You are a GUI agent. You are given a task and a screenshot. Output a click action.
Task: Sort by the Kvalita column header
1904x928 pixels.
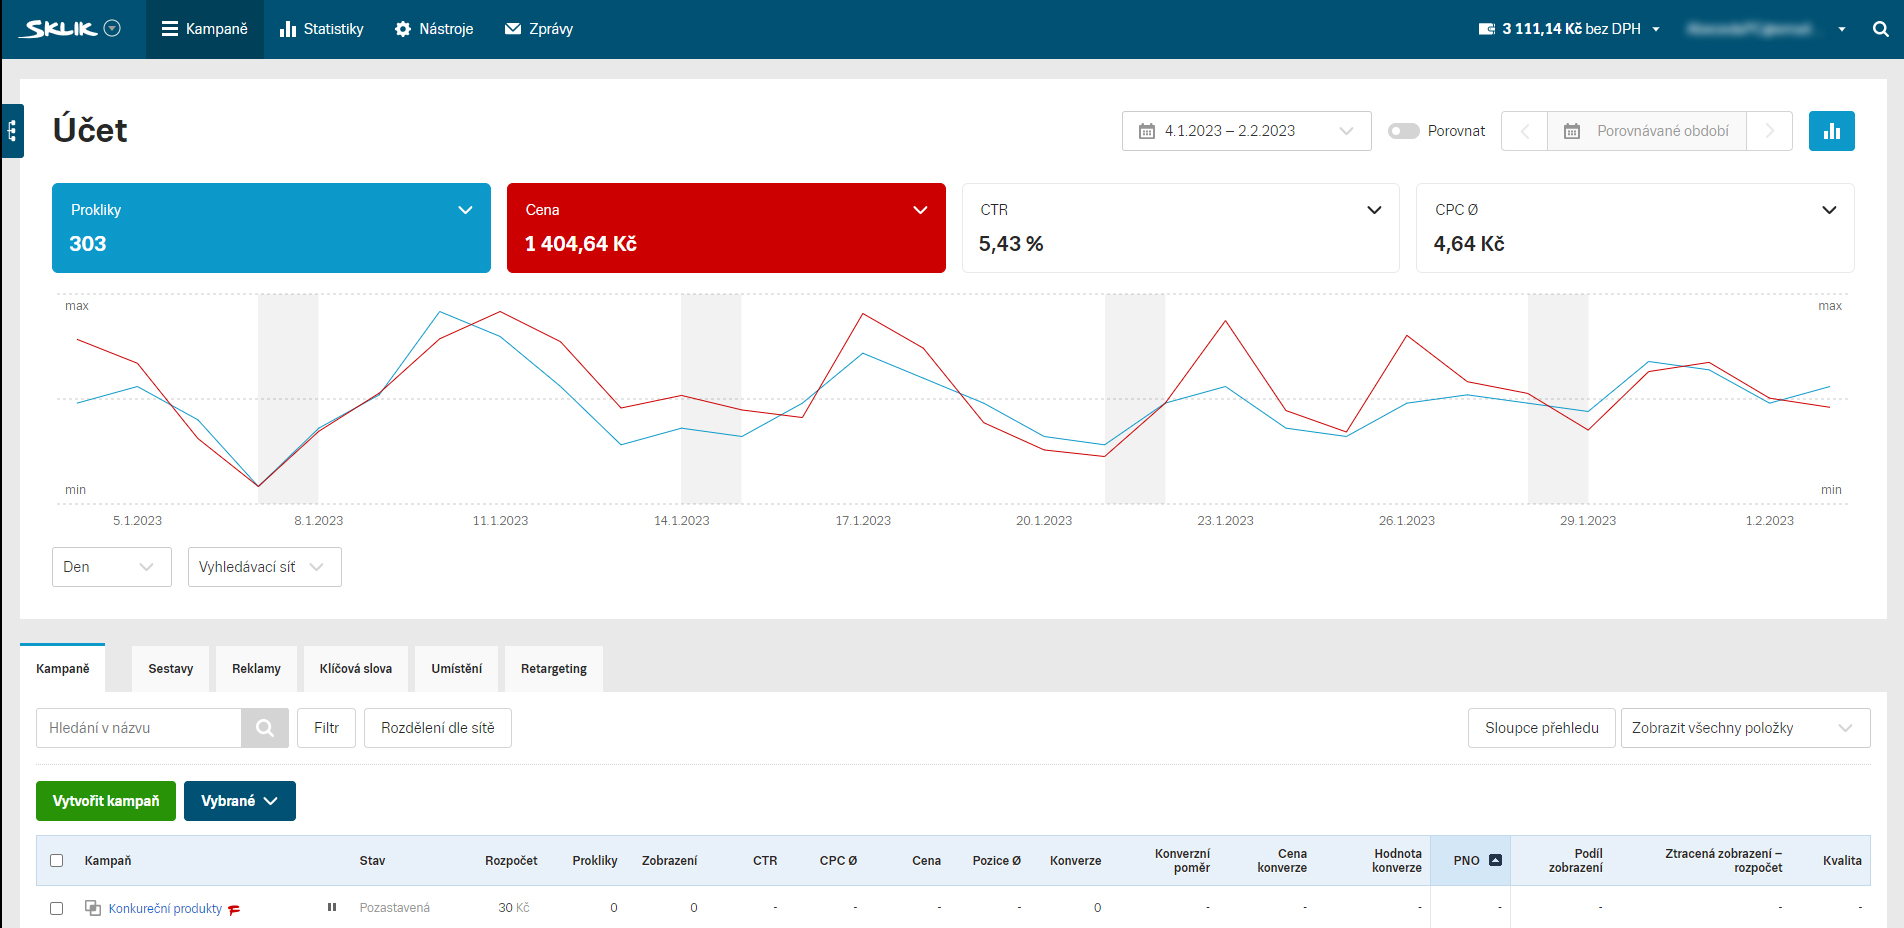pyautogui.click(x=1842, y=860)
